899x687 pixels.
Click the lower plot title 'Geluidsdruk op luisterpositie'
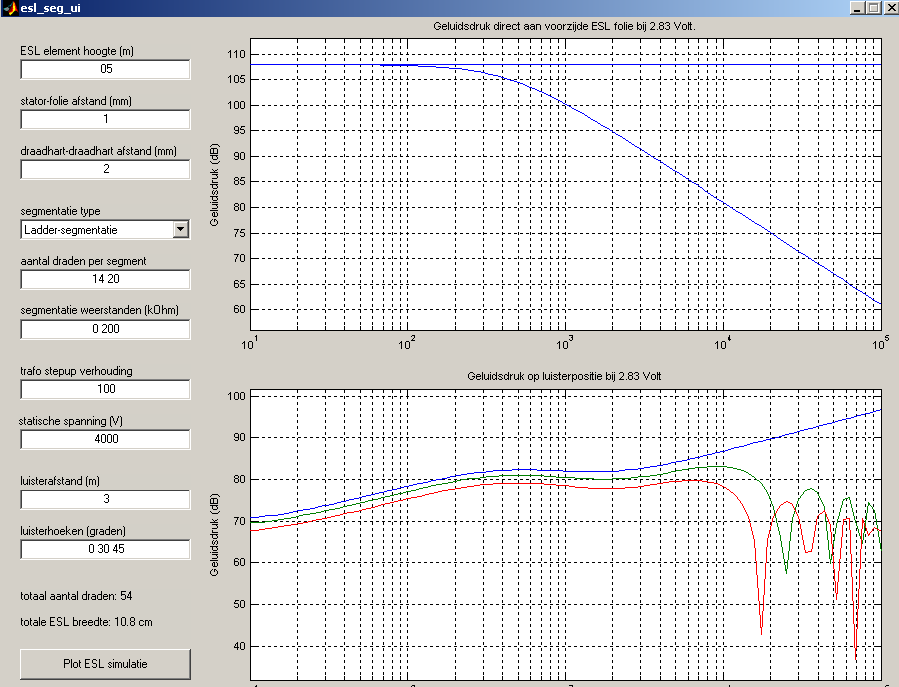564,376
